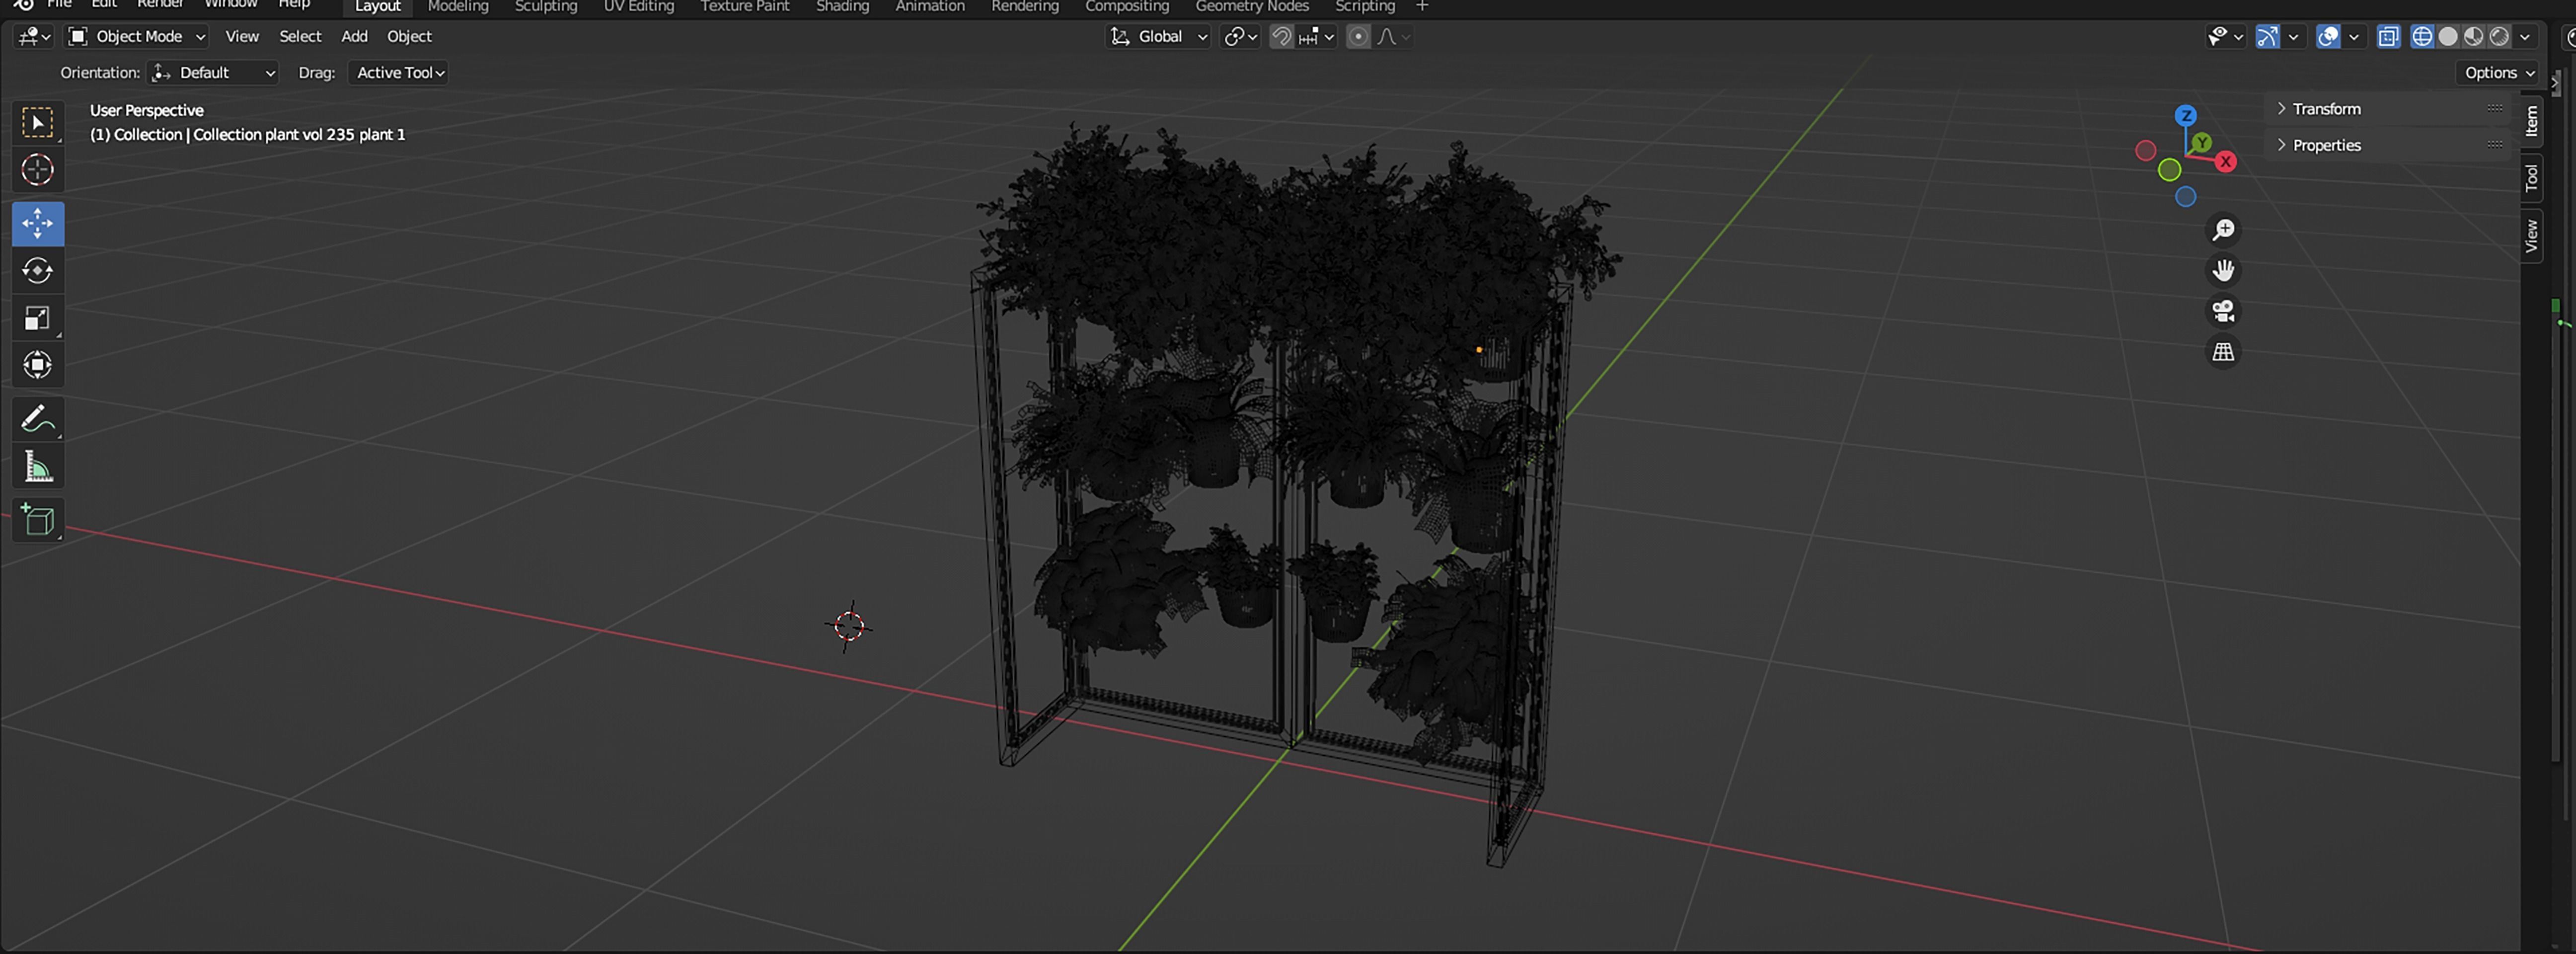
Task: Click the 'Collection plant vol 235 plant 1' text
Action: click(299, 135)
